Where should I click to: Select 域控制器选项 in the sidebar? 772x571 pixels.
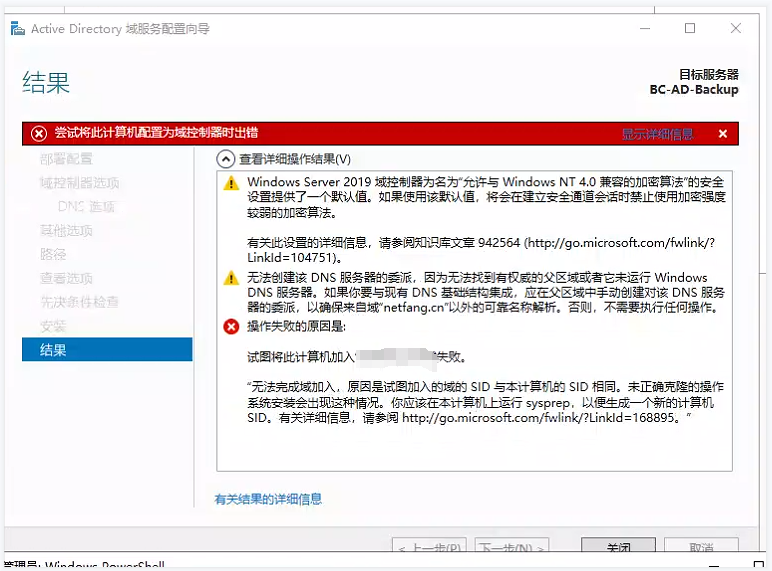coord(80,183)
